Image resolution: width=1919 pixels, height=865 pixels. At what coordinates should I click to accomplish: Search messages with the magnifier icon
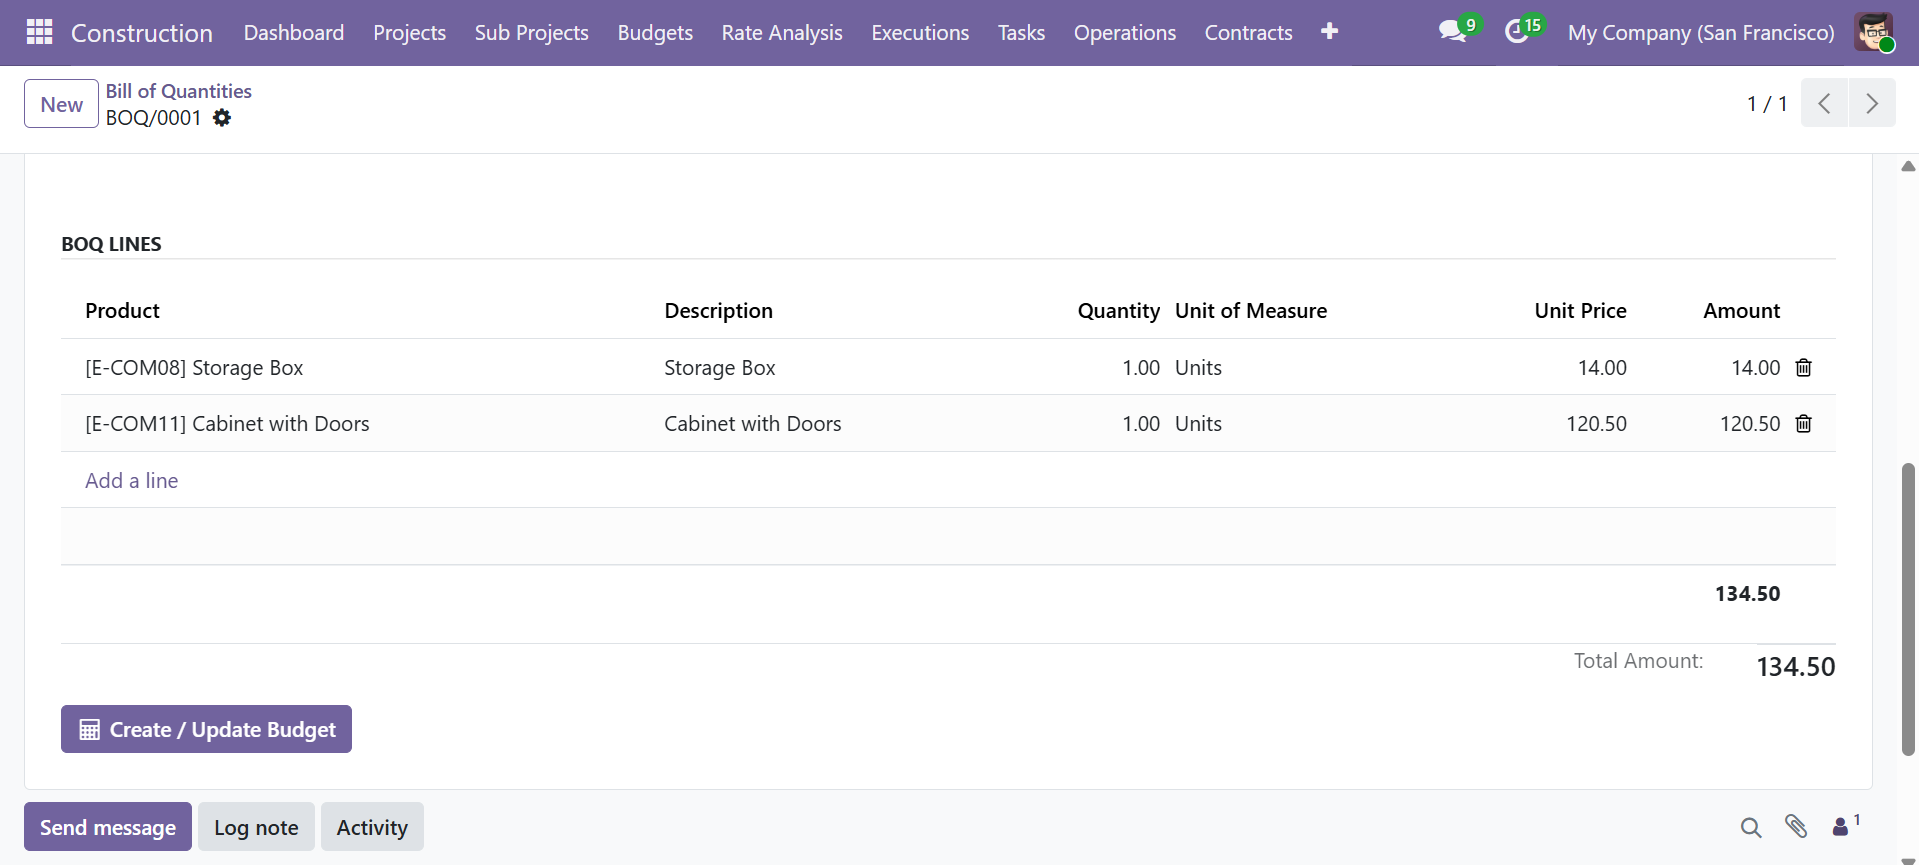(x=1750, y=827)
